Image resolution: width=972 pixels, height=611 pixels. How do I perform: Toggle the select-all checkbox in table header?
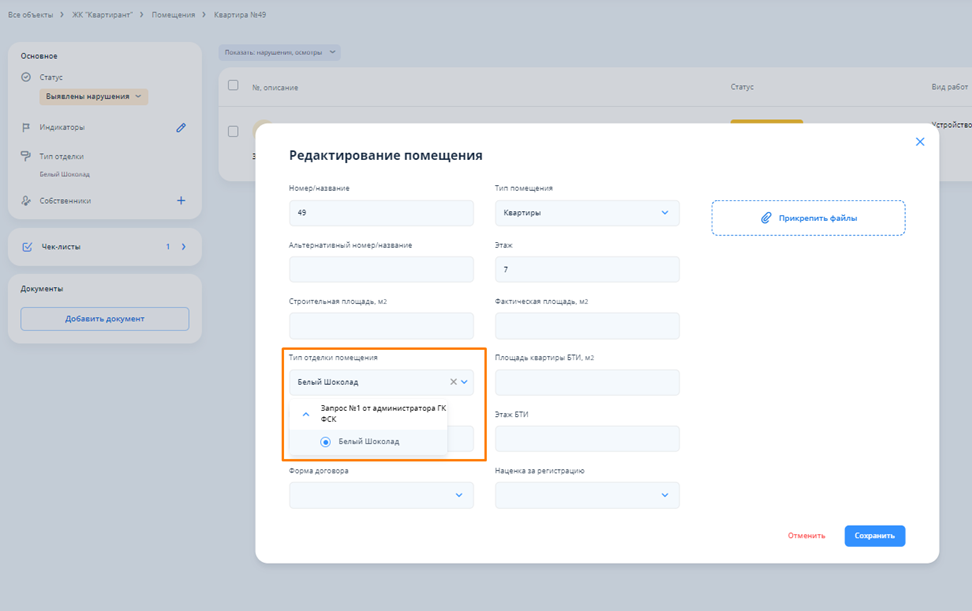tap(233, 86)
